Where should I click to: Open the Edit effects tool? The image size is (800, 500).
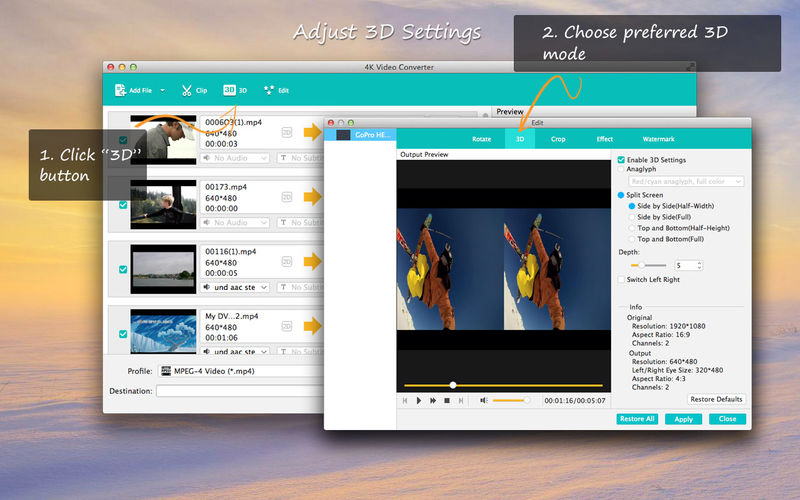coord(269,90)
